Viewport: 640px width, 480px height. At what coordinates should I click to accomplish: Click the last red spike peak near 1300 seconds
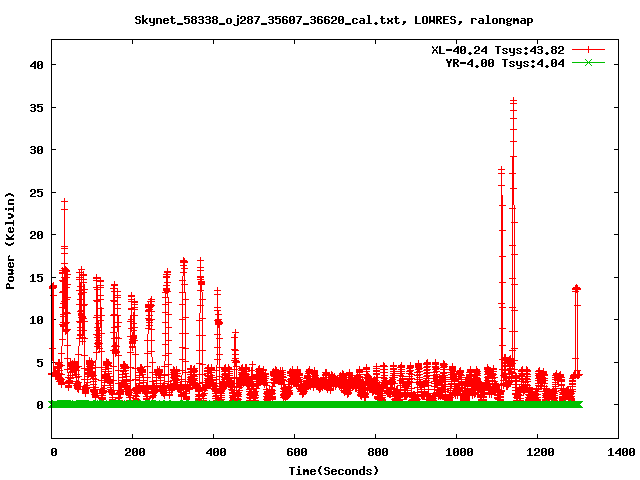[576, 288]
